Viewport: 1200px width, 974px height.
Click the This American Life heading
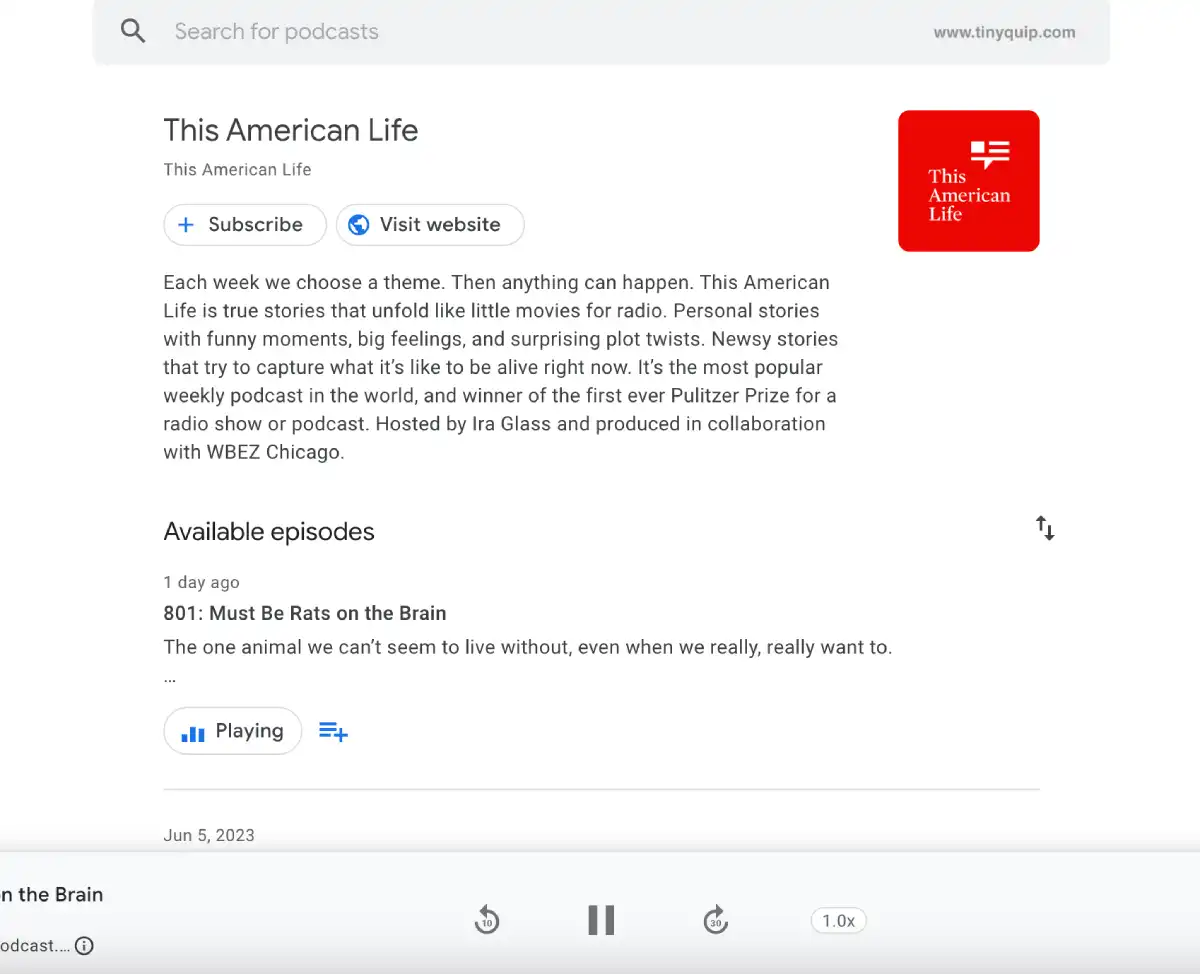tap(290, 130)
